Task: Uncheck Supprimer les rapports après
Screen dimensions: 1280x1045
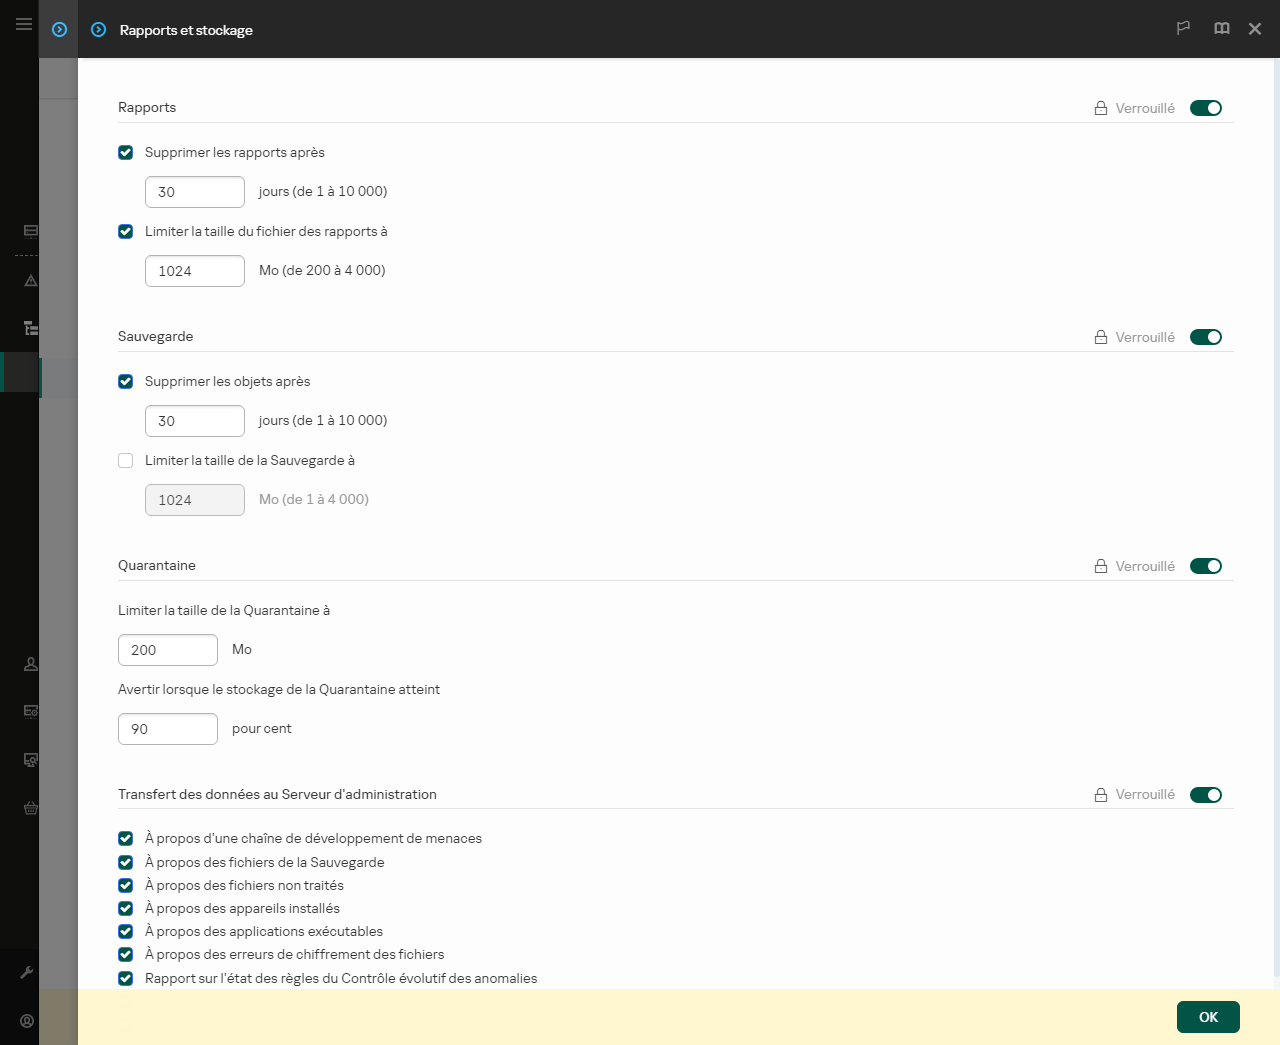Action: point(126,153)
